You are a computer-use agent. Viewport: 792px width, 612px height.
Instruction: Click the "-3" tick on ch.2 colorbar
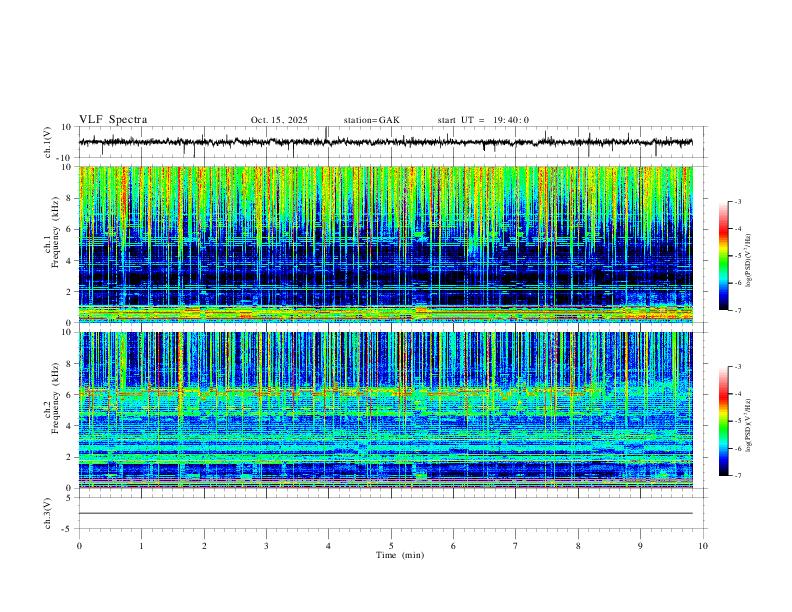tap(738, 367)
